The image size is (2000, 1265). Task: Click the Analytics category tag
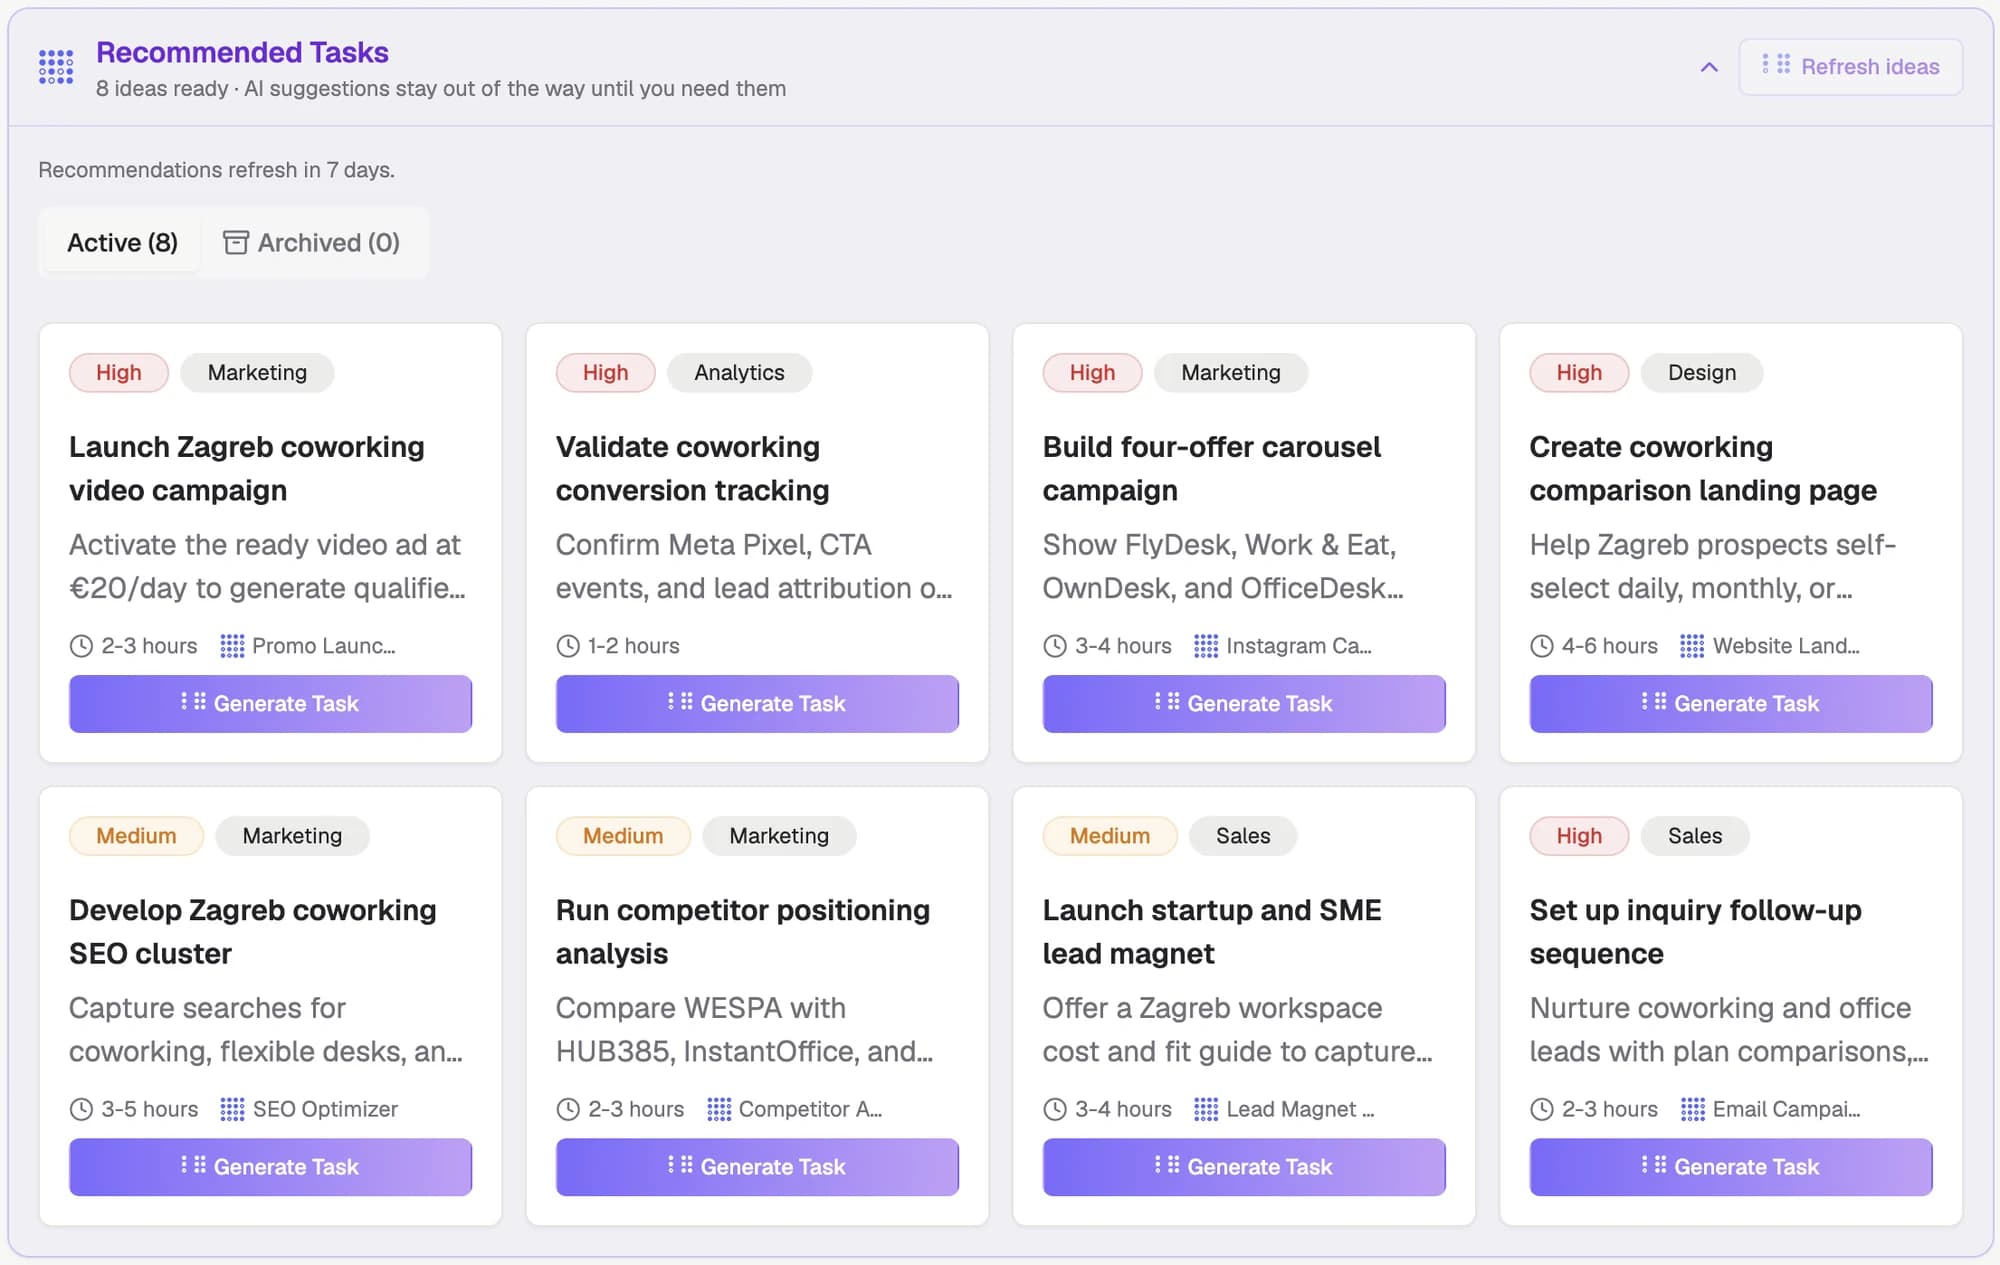point(739,373)
